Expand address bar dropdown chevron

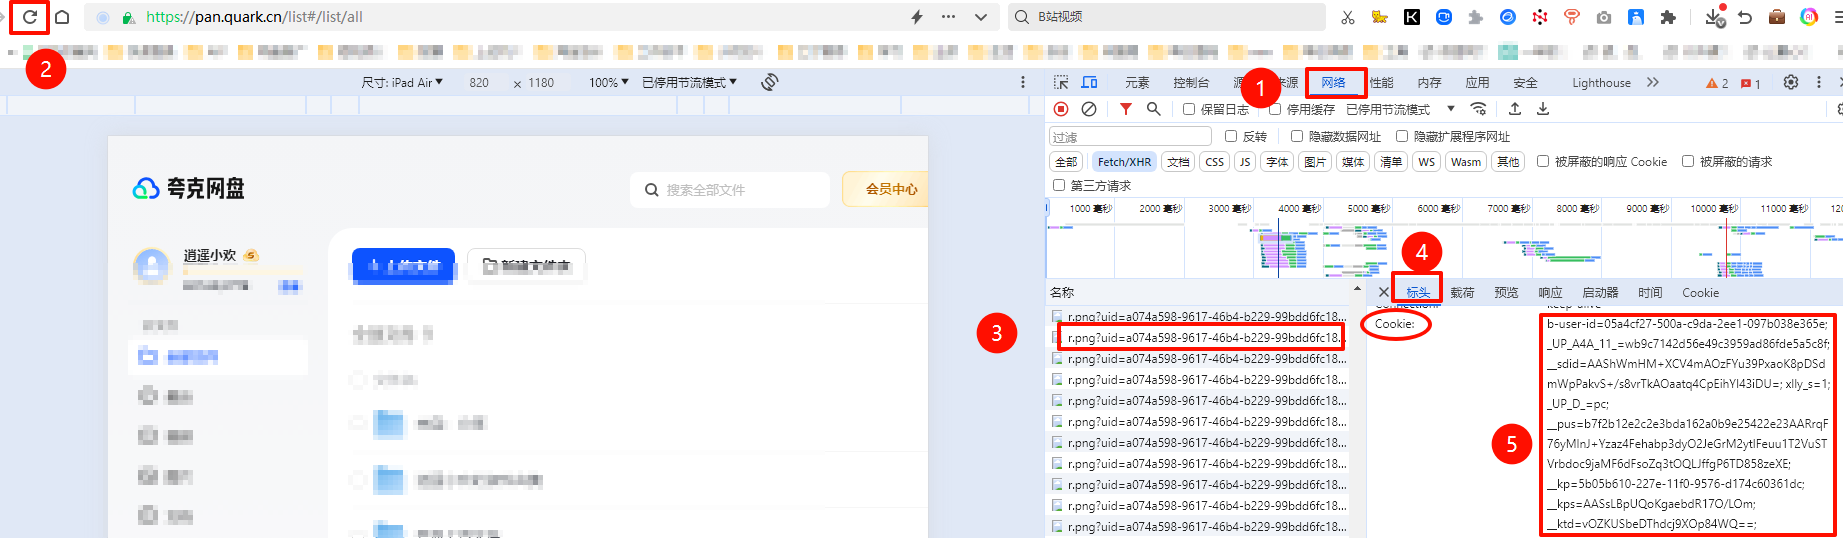(981, 17)
